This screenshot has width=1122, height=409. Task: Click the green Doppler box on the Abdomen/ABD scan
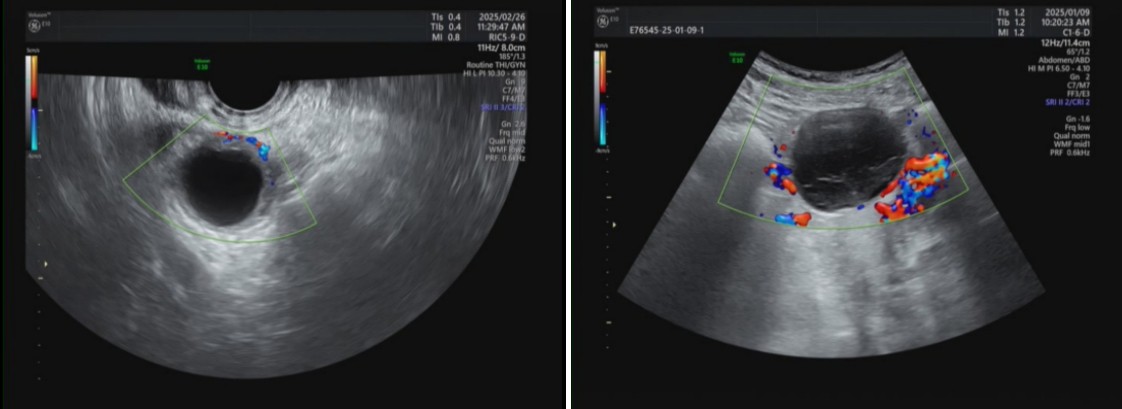pyautogui.click(x=843, y=149)
